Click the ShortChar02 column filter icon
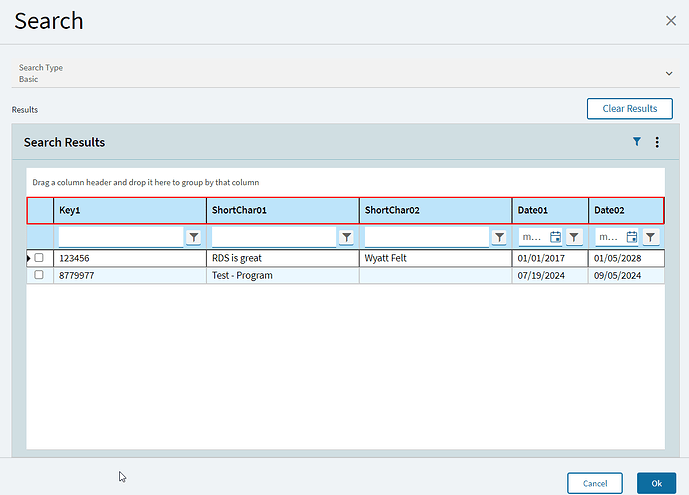Screen dimensions: 689x495 pyautogui.click(x=499, y=237)
